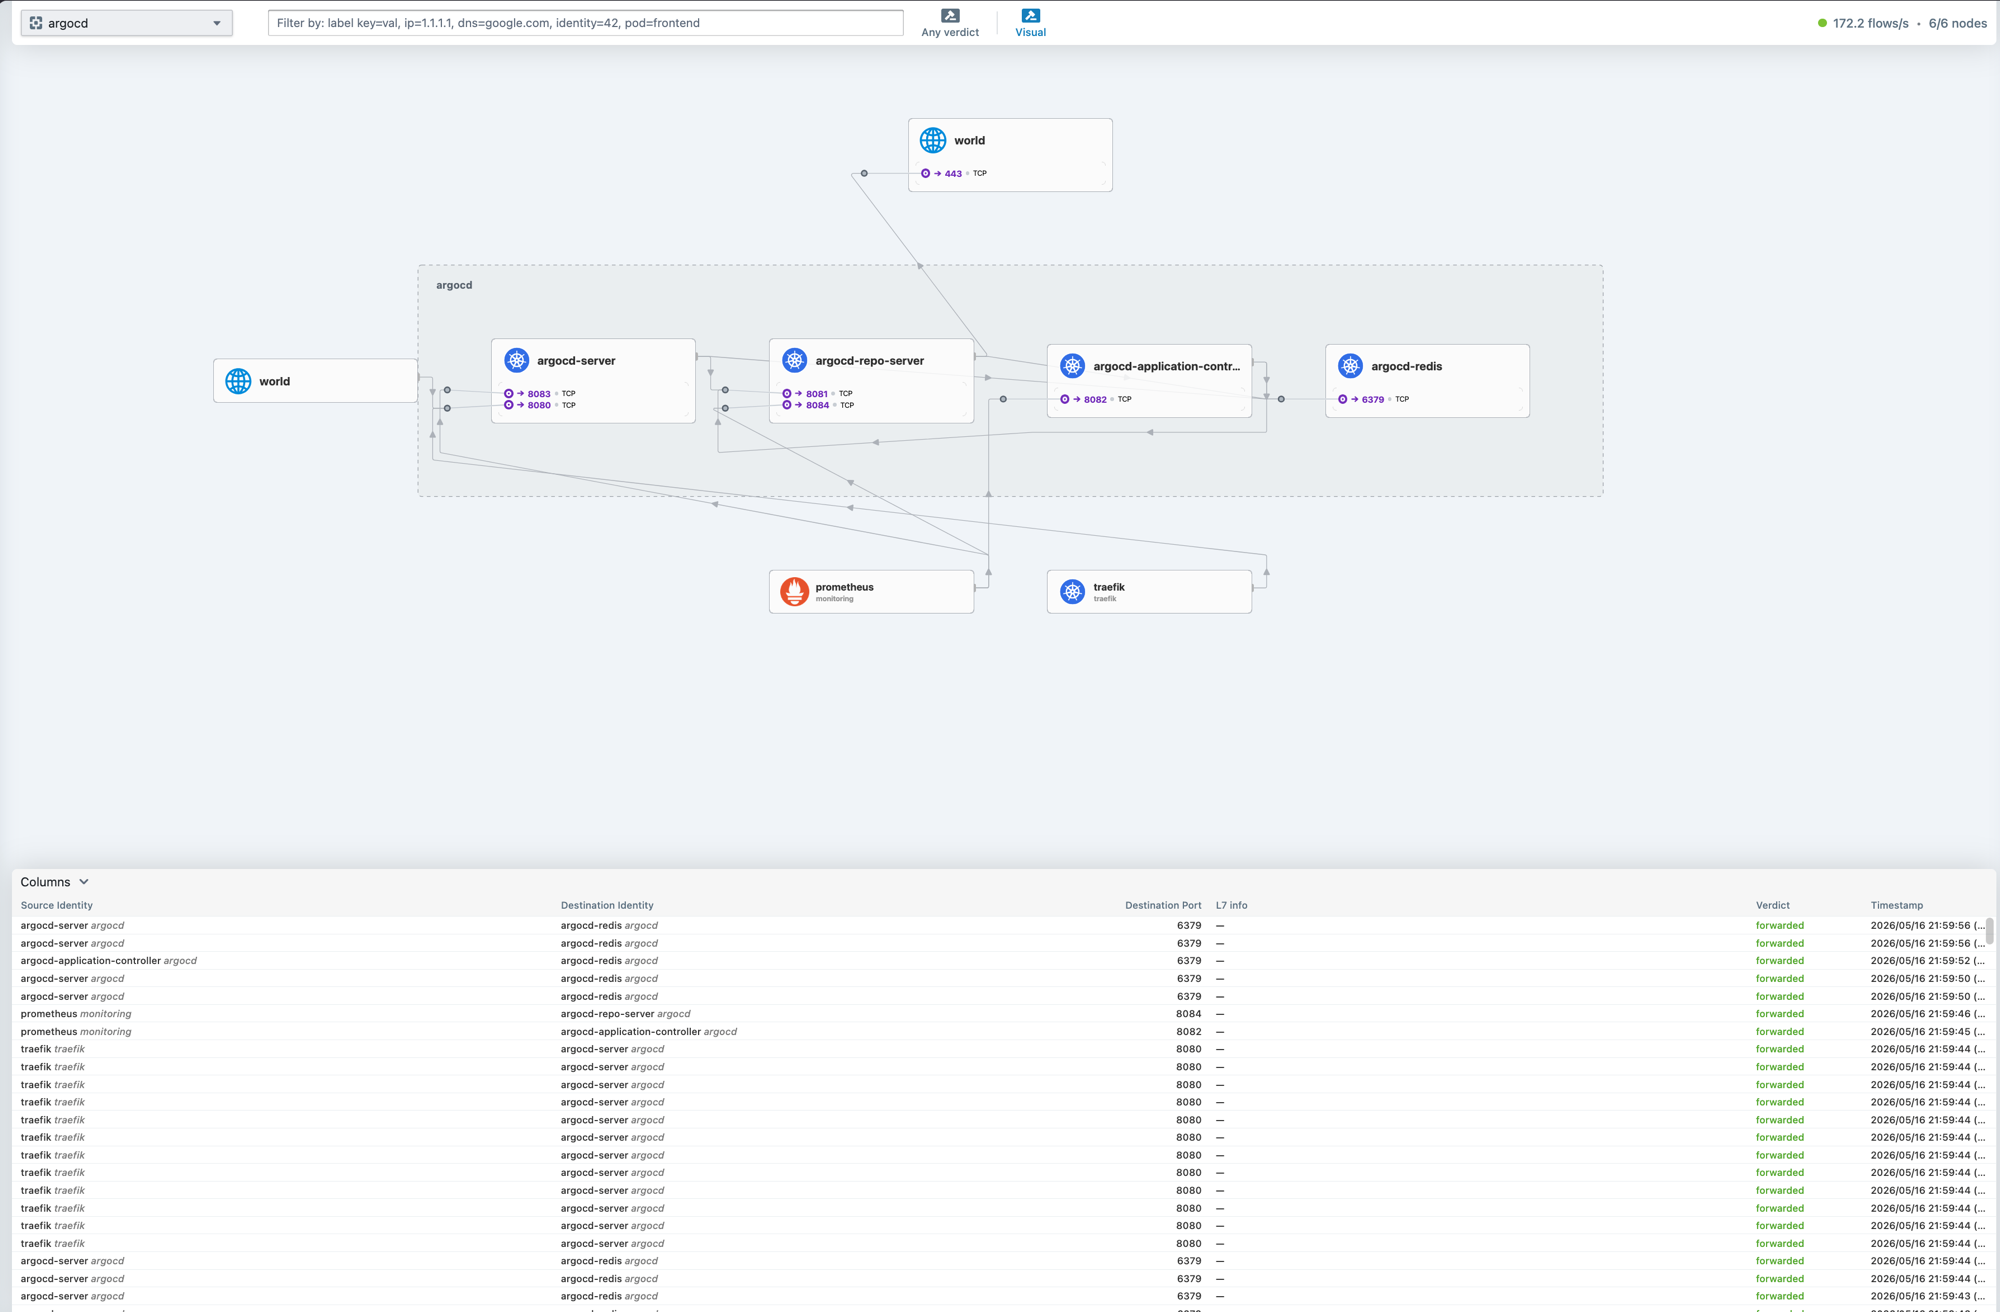The width and height of the screenshot is (2000, 1312).
Task: Click the flows table vertical scrollbar
Action: [x=1990, y=931]
